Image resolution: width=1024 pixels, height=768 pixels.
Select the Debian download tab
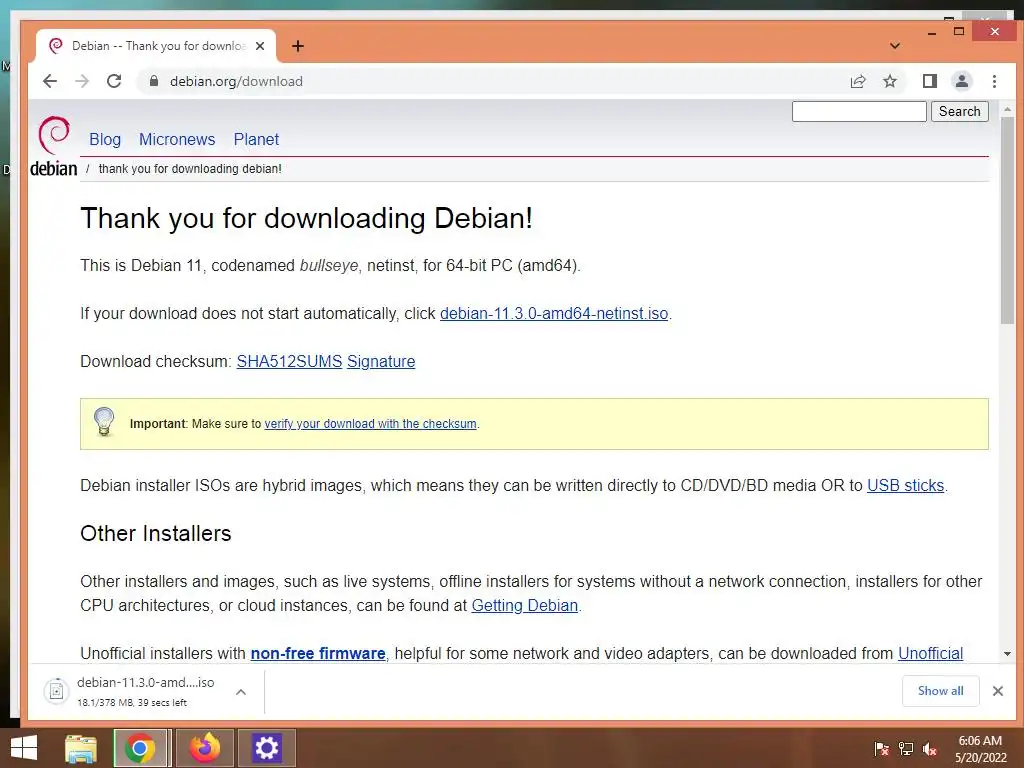157,46
